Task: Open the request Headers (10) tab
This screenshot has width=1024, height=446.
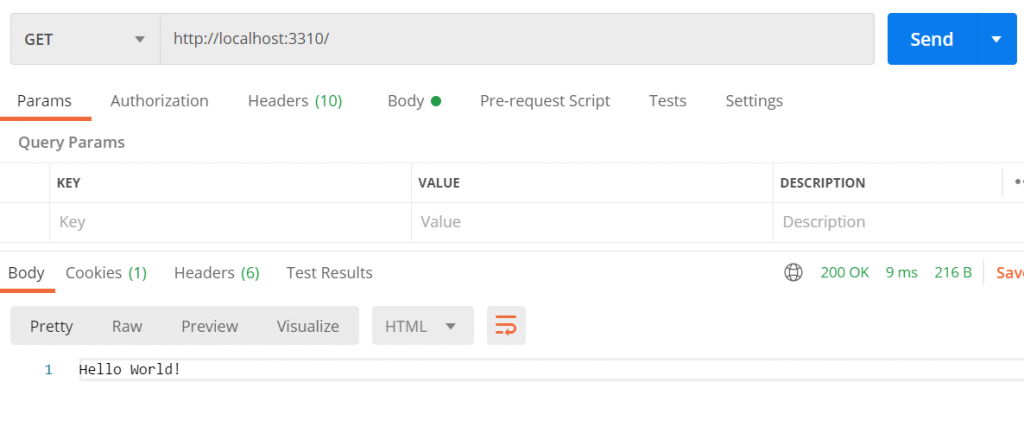Action: pos(294,101)
